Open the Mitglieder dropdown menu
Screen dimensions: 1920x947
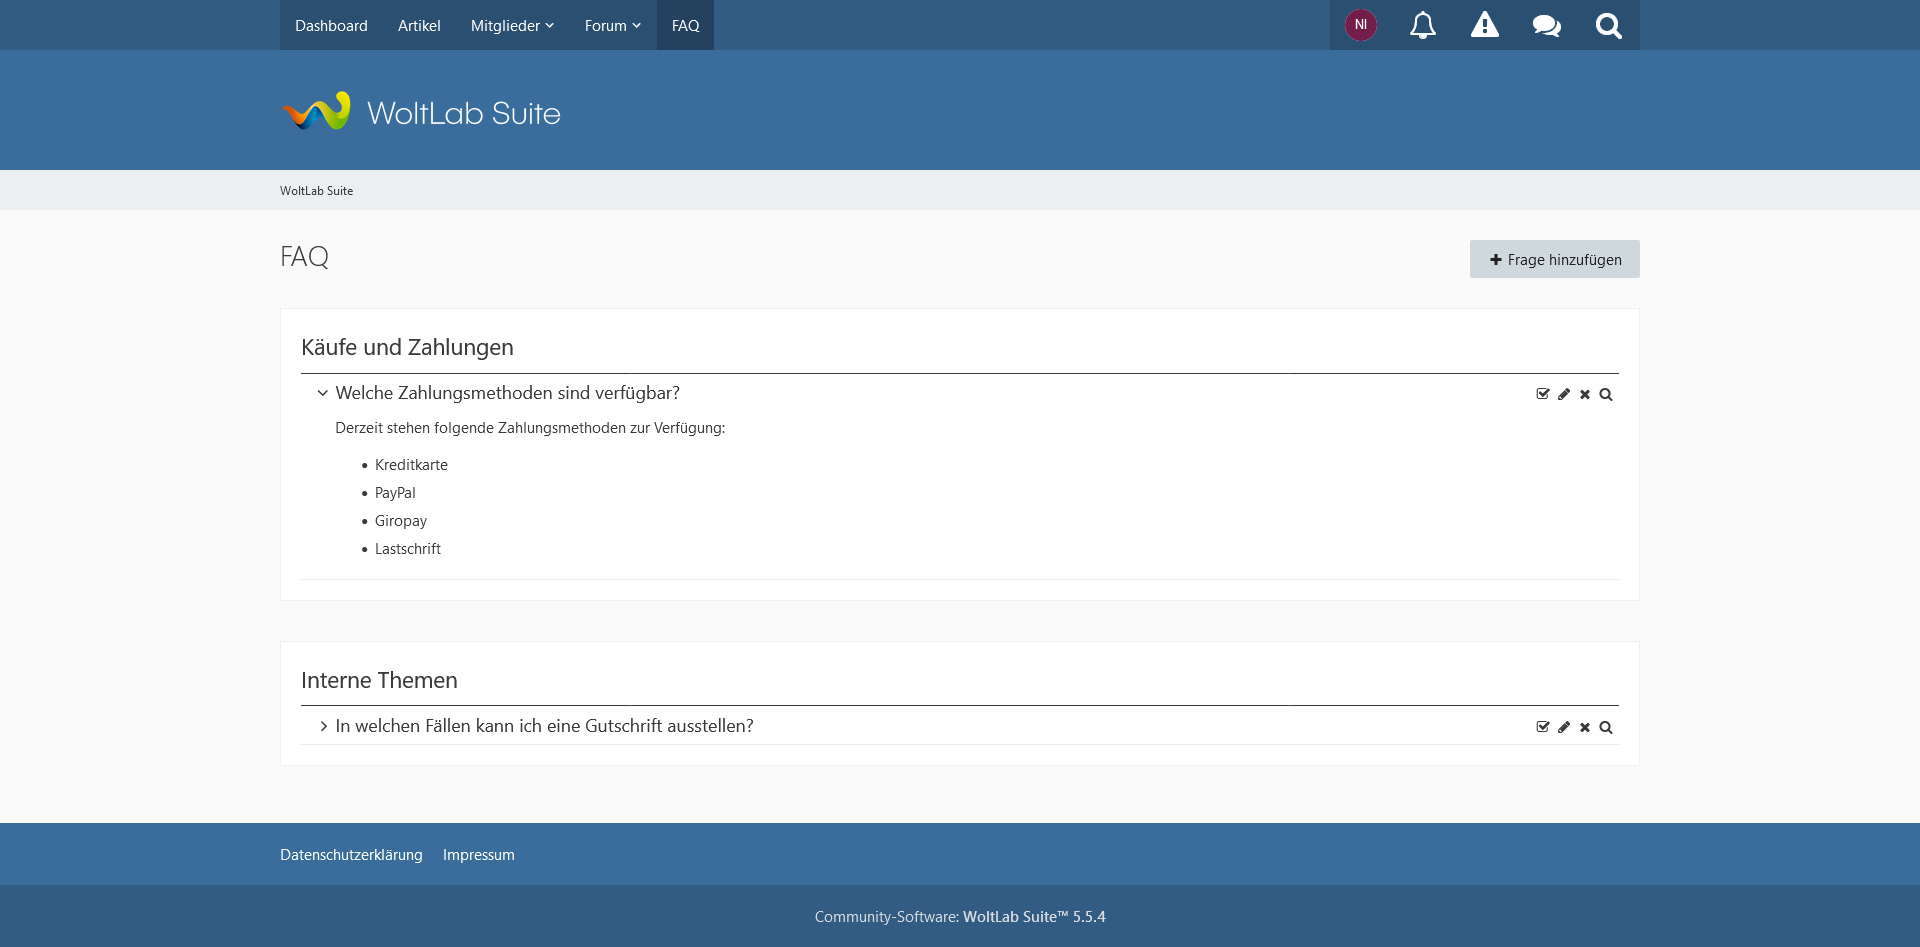click(x=512, y=25)
